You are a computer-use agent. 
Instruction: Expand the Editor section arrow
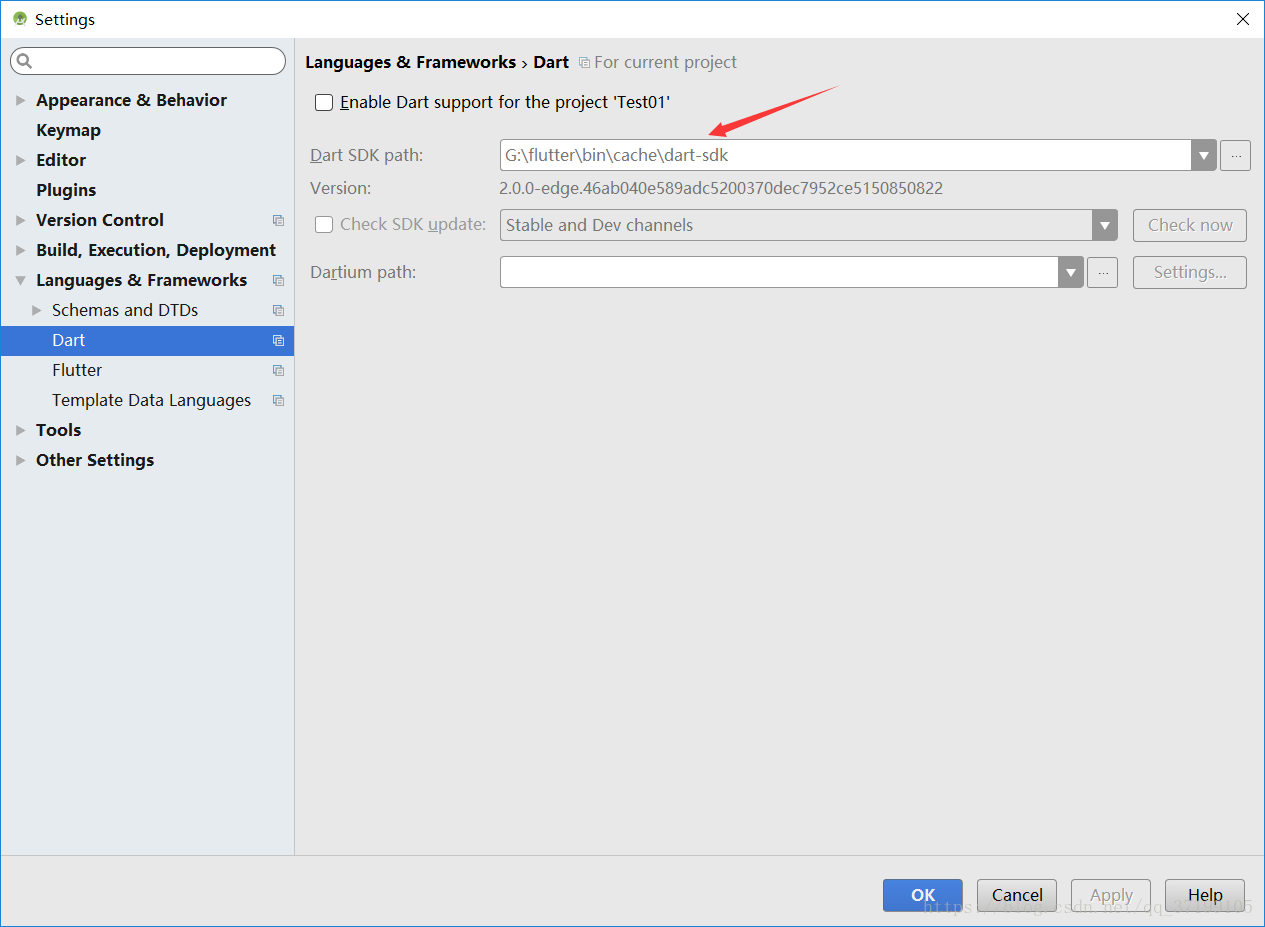click(x=21, y=160)
